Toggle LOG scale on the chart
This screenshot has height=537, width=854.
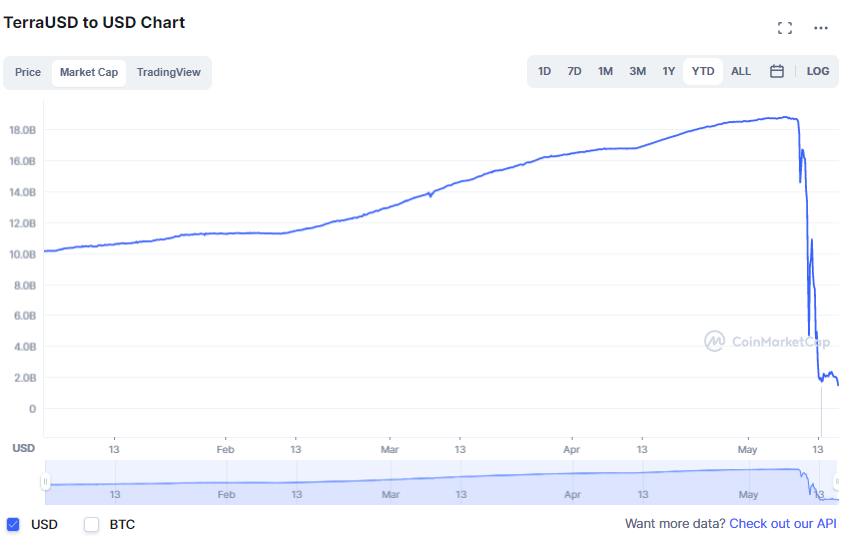(x=818, y=71)
